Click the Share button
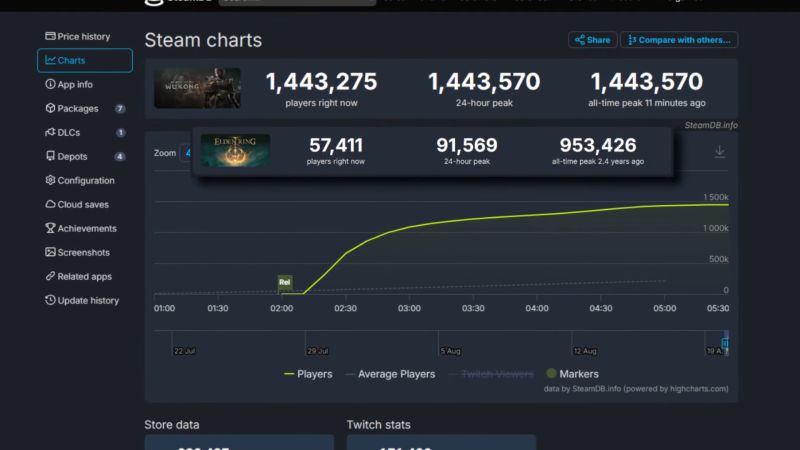800x450 pixels. coord(592,40)
